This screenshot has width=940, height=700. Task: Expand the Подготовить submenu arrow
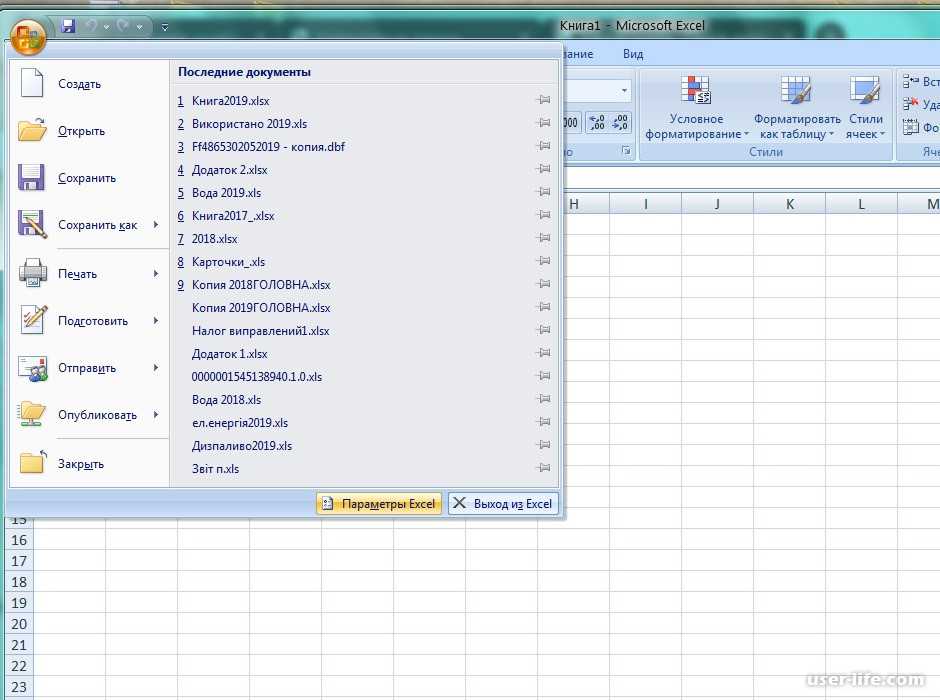pyautogui.click(x=156, y=321)
